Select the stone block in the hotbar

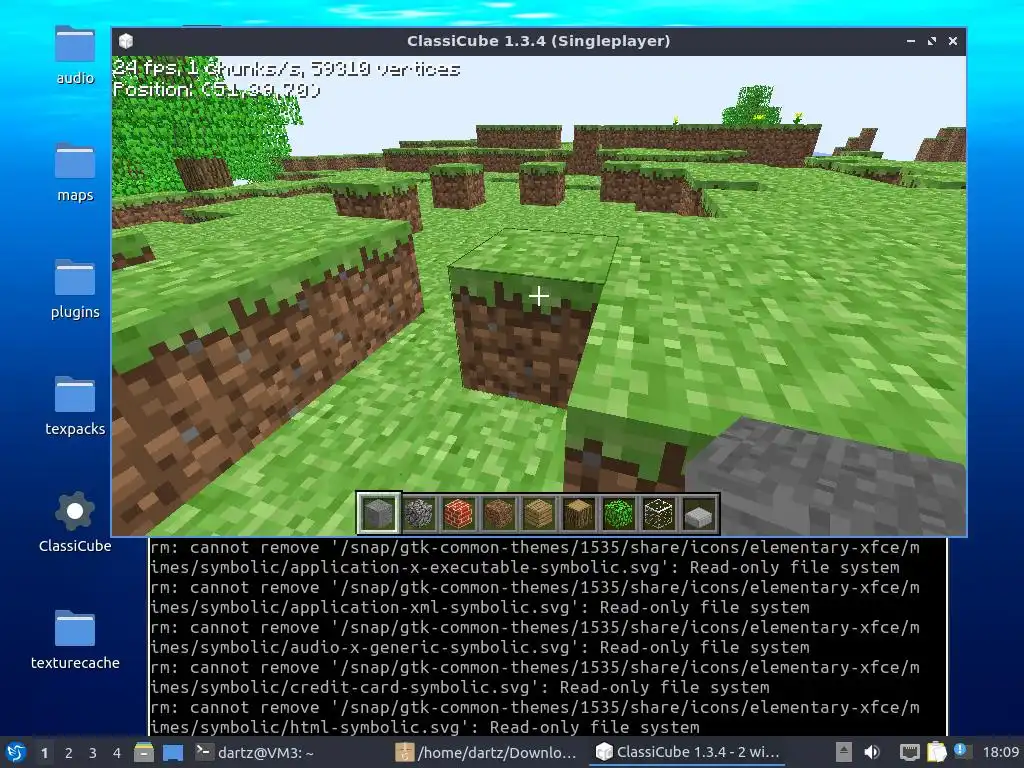379,513
